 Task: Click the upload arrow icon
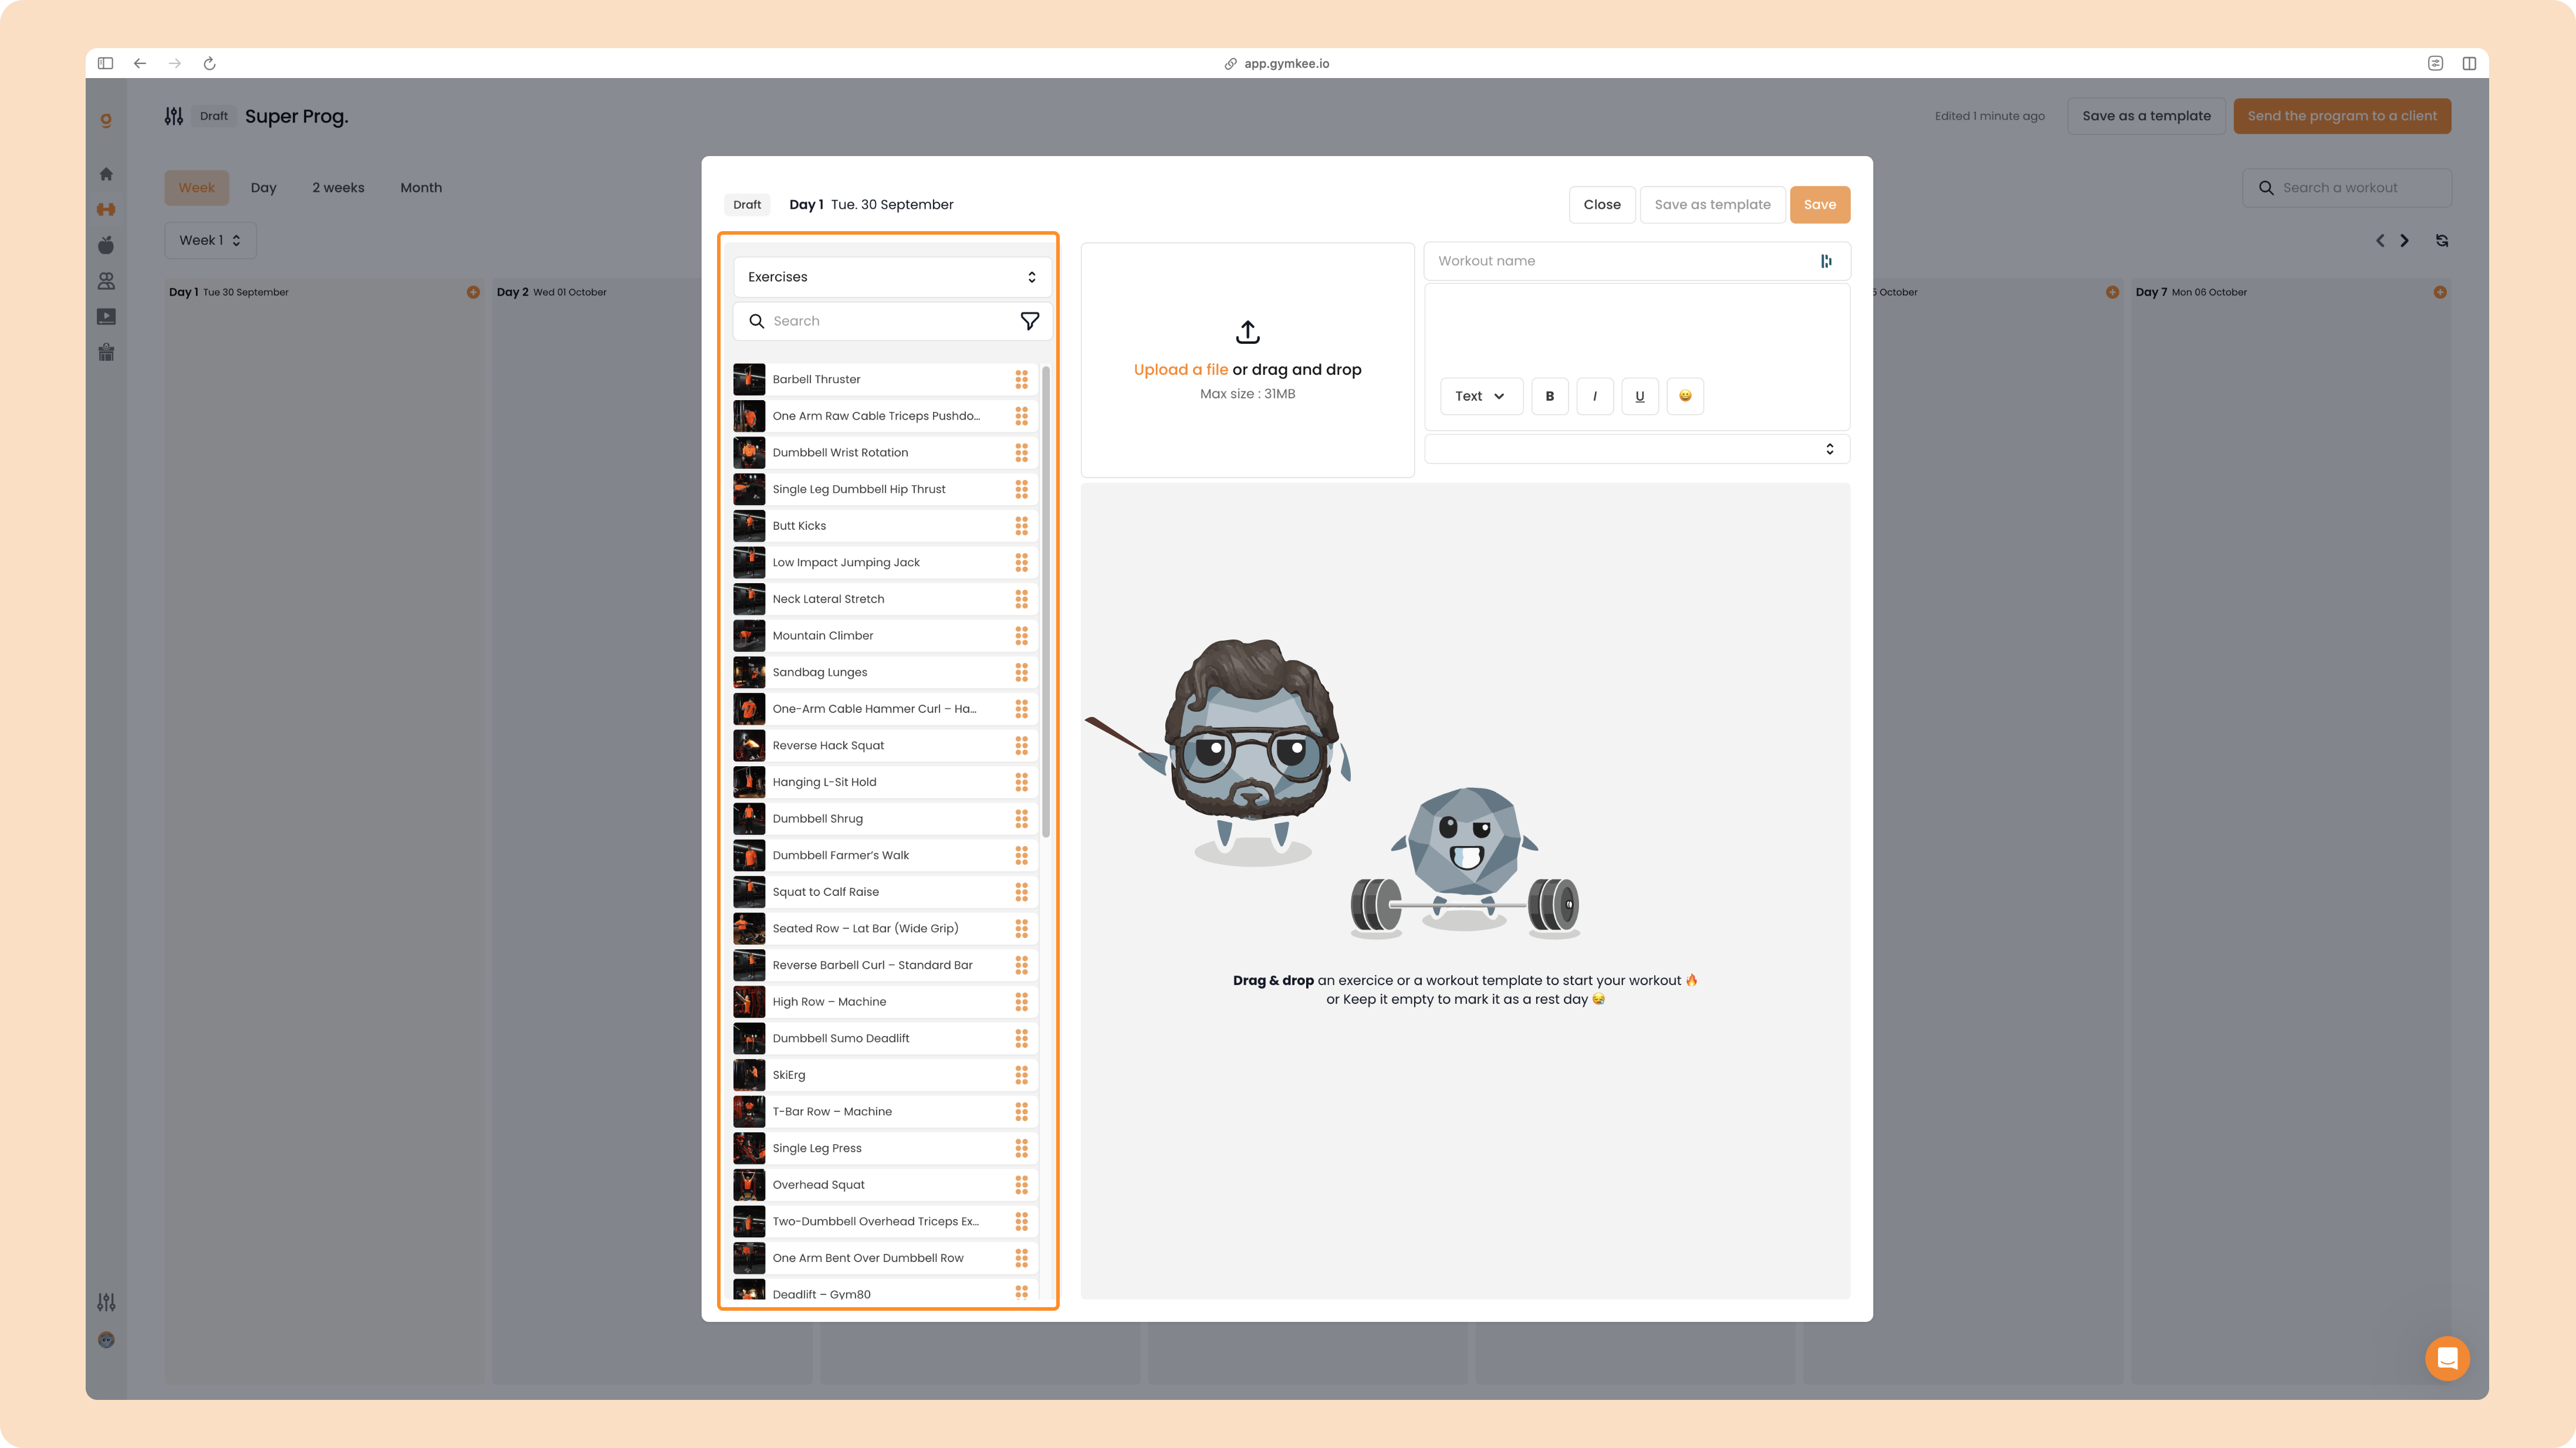click(1247, 332)
